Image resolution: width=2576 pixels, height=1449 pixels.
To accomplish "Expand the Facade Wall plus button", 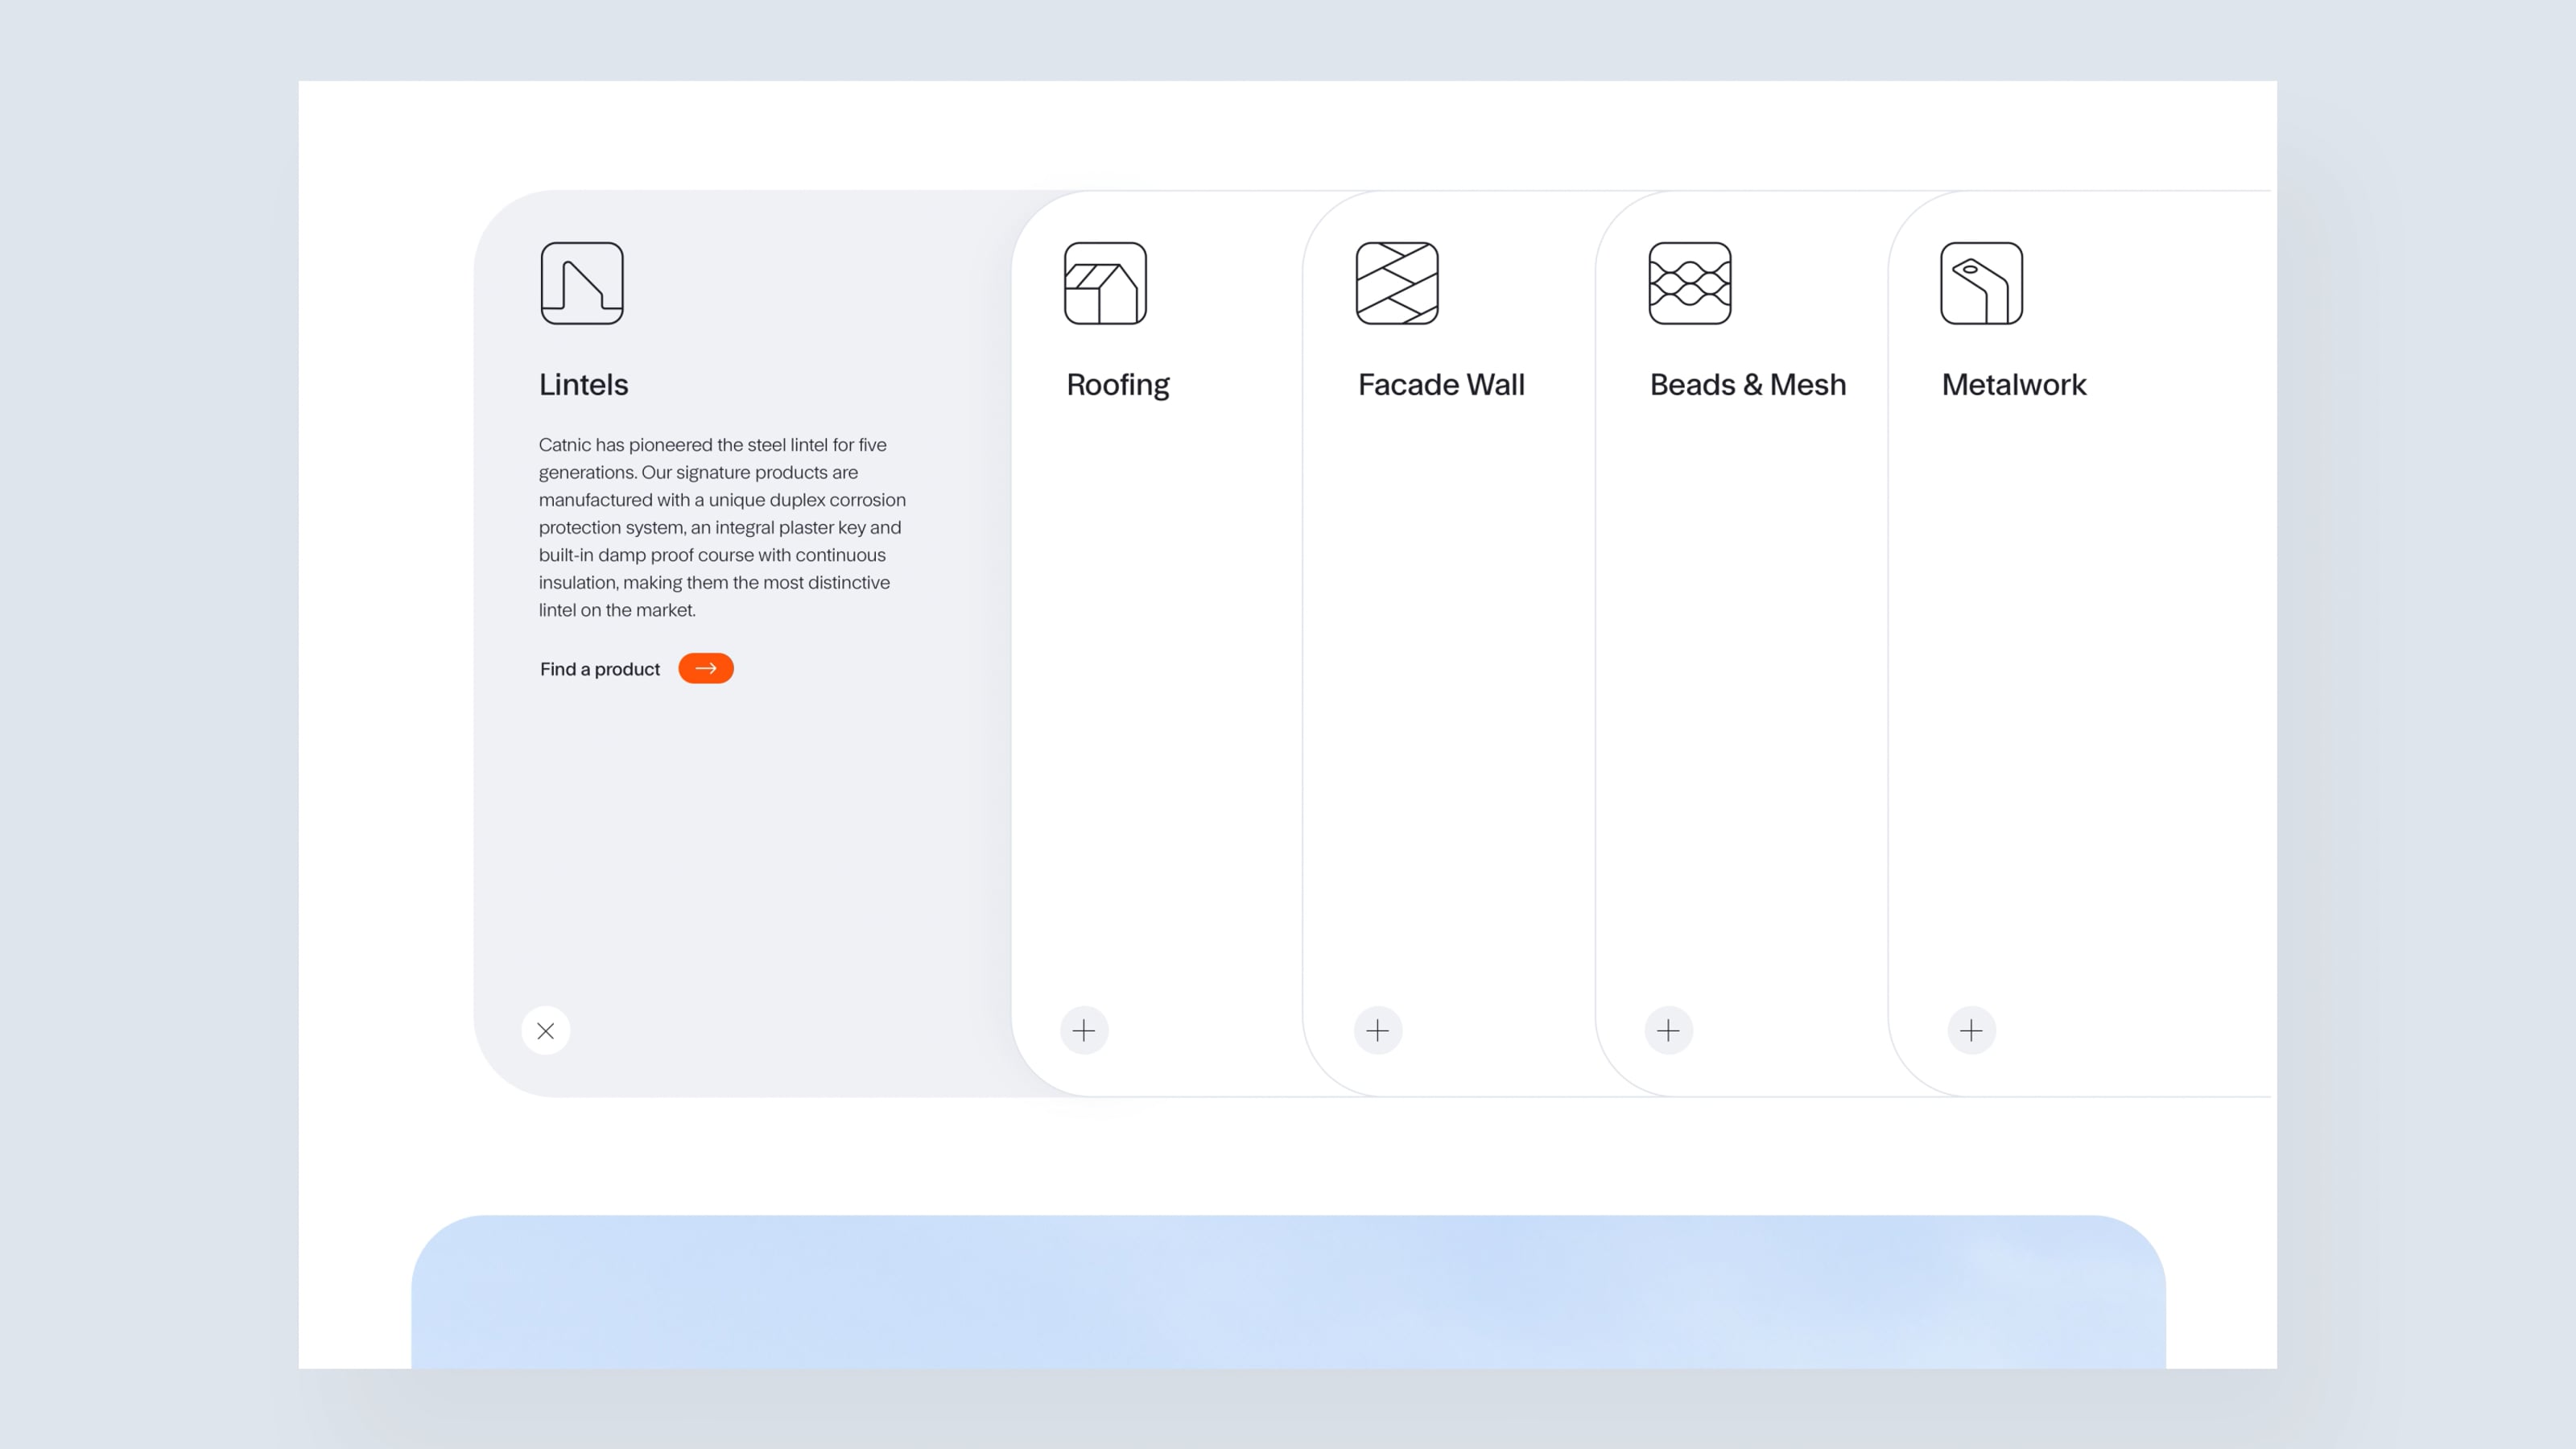I will tap(1377, 1030).
